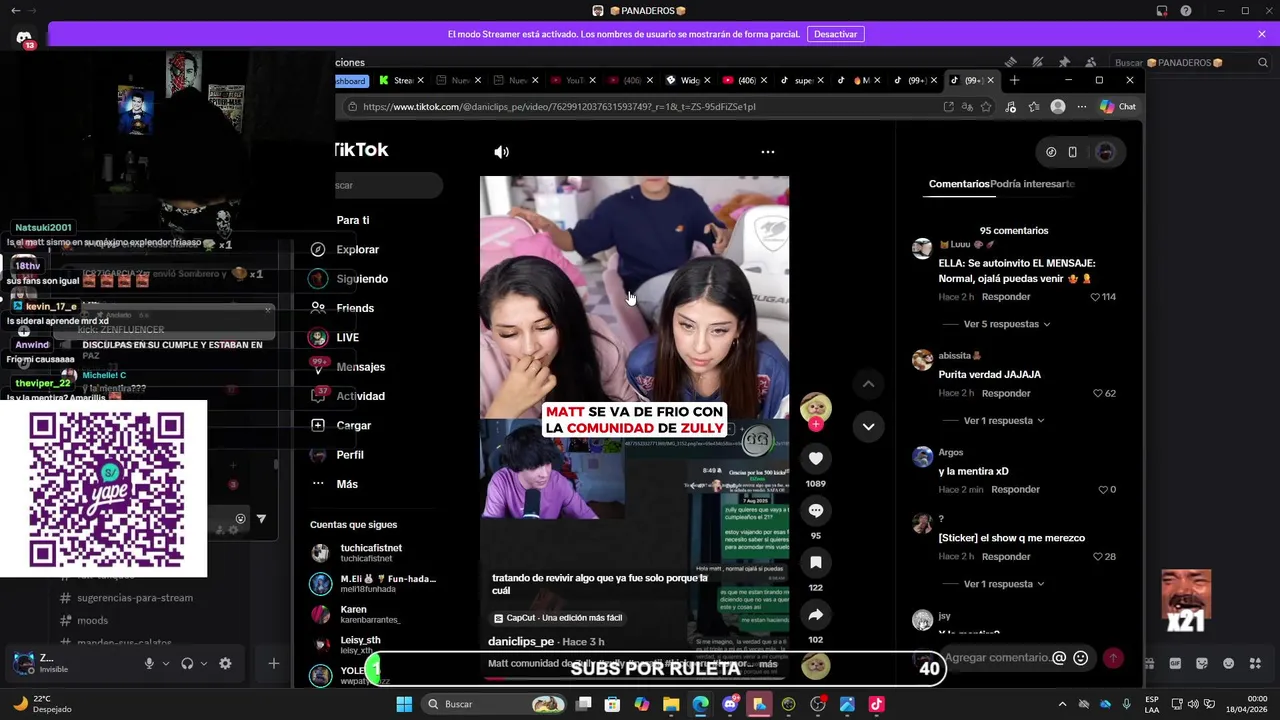Viewport: 1280px width, 720px height.
Task: Favorite this page with the star icon
Action: [x=986, y=107]
